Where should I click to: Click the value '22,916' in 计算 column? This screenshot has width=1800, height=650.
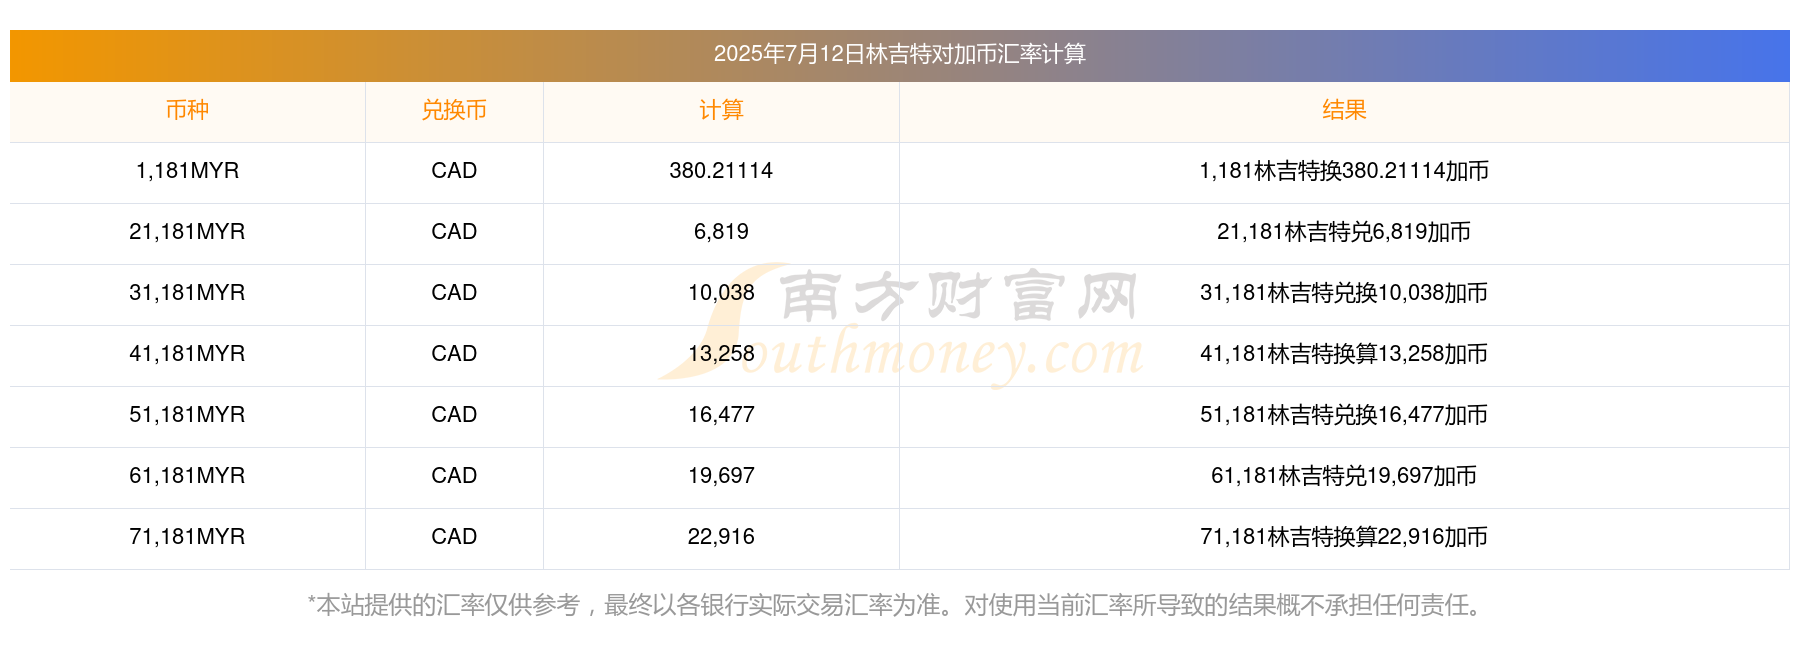point(721,537)
